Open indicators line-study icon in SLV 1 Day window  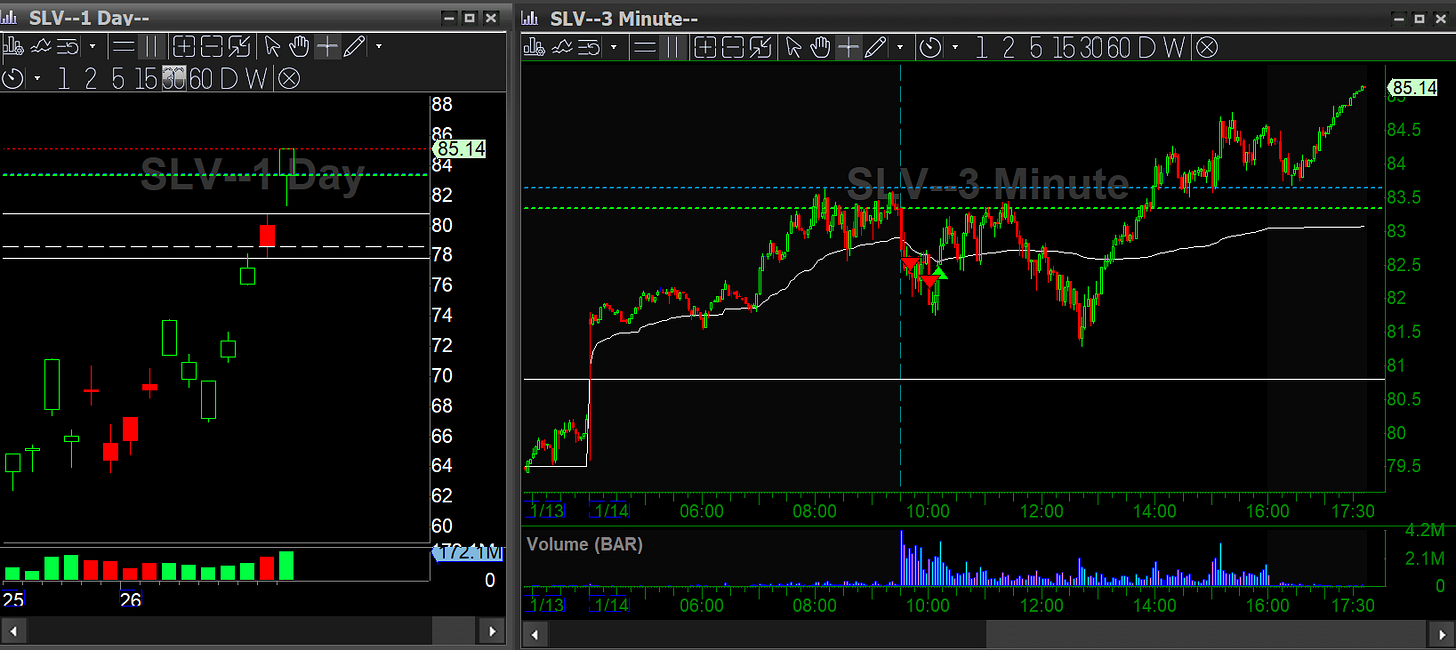(x=41, y=46)
